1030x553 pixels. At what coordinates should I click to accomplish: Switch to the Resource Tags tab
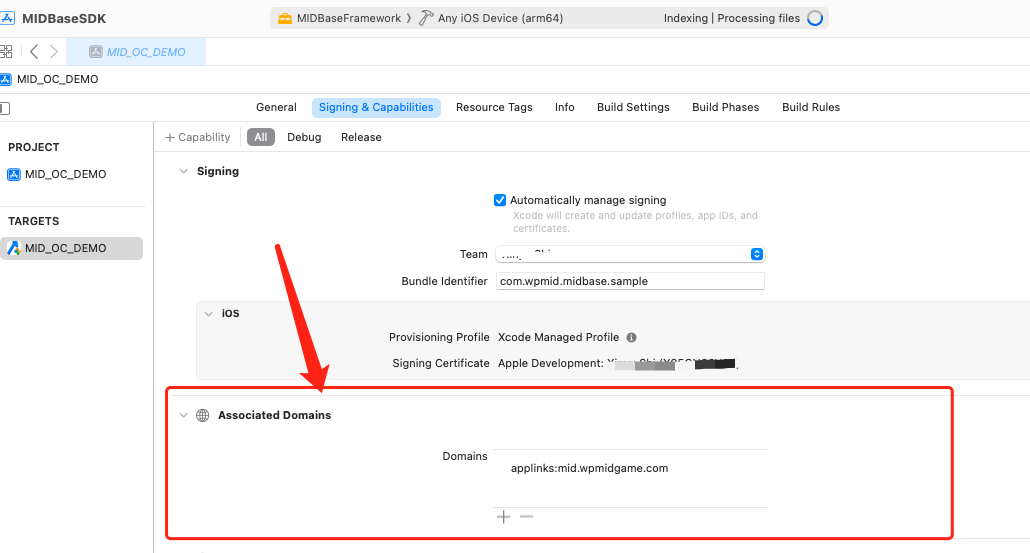tap(494, 107)
